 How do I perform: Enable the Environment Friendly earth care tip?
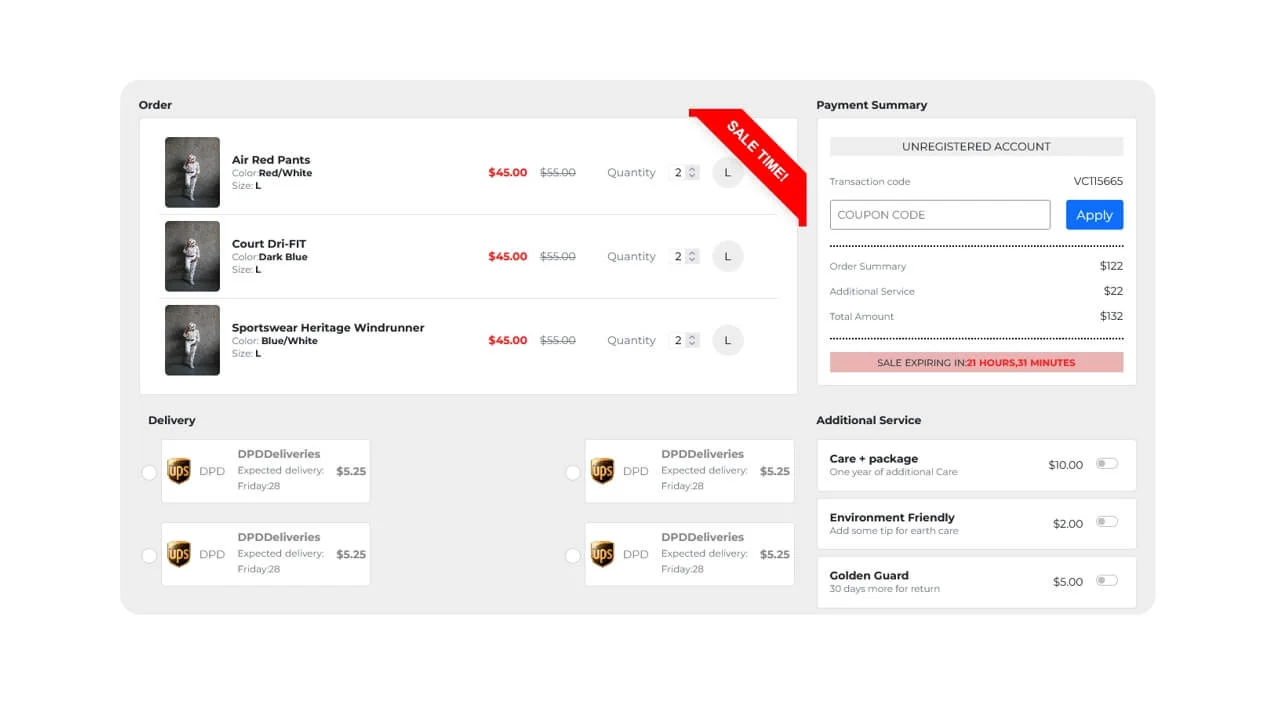coord(1107,522)
